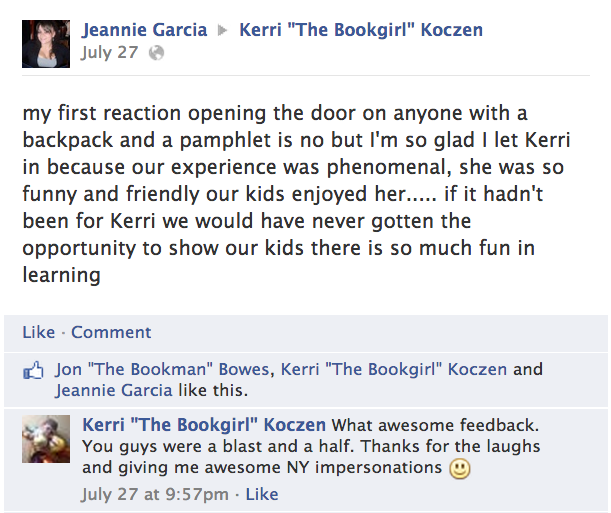
Task: Open the comment's 9:57pm timestamp
Action: point(156,494)
